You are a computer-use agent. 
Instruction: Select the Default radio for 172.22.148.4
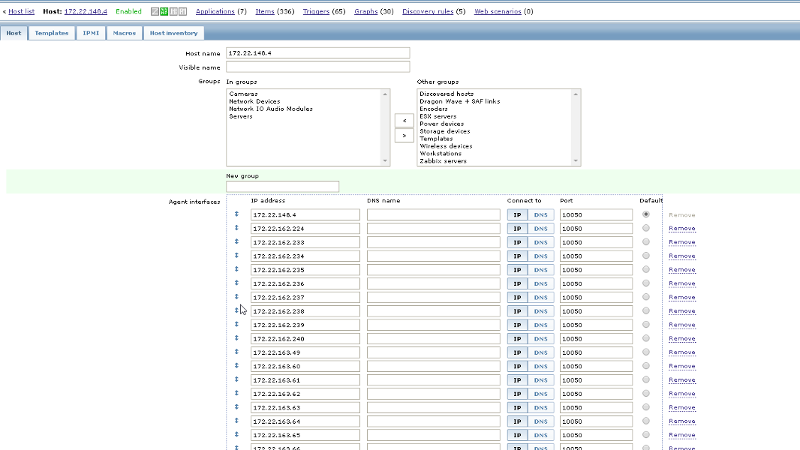[x=645, y=214]
